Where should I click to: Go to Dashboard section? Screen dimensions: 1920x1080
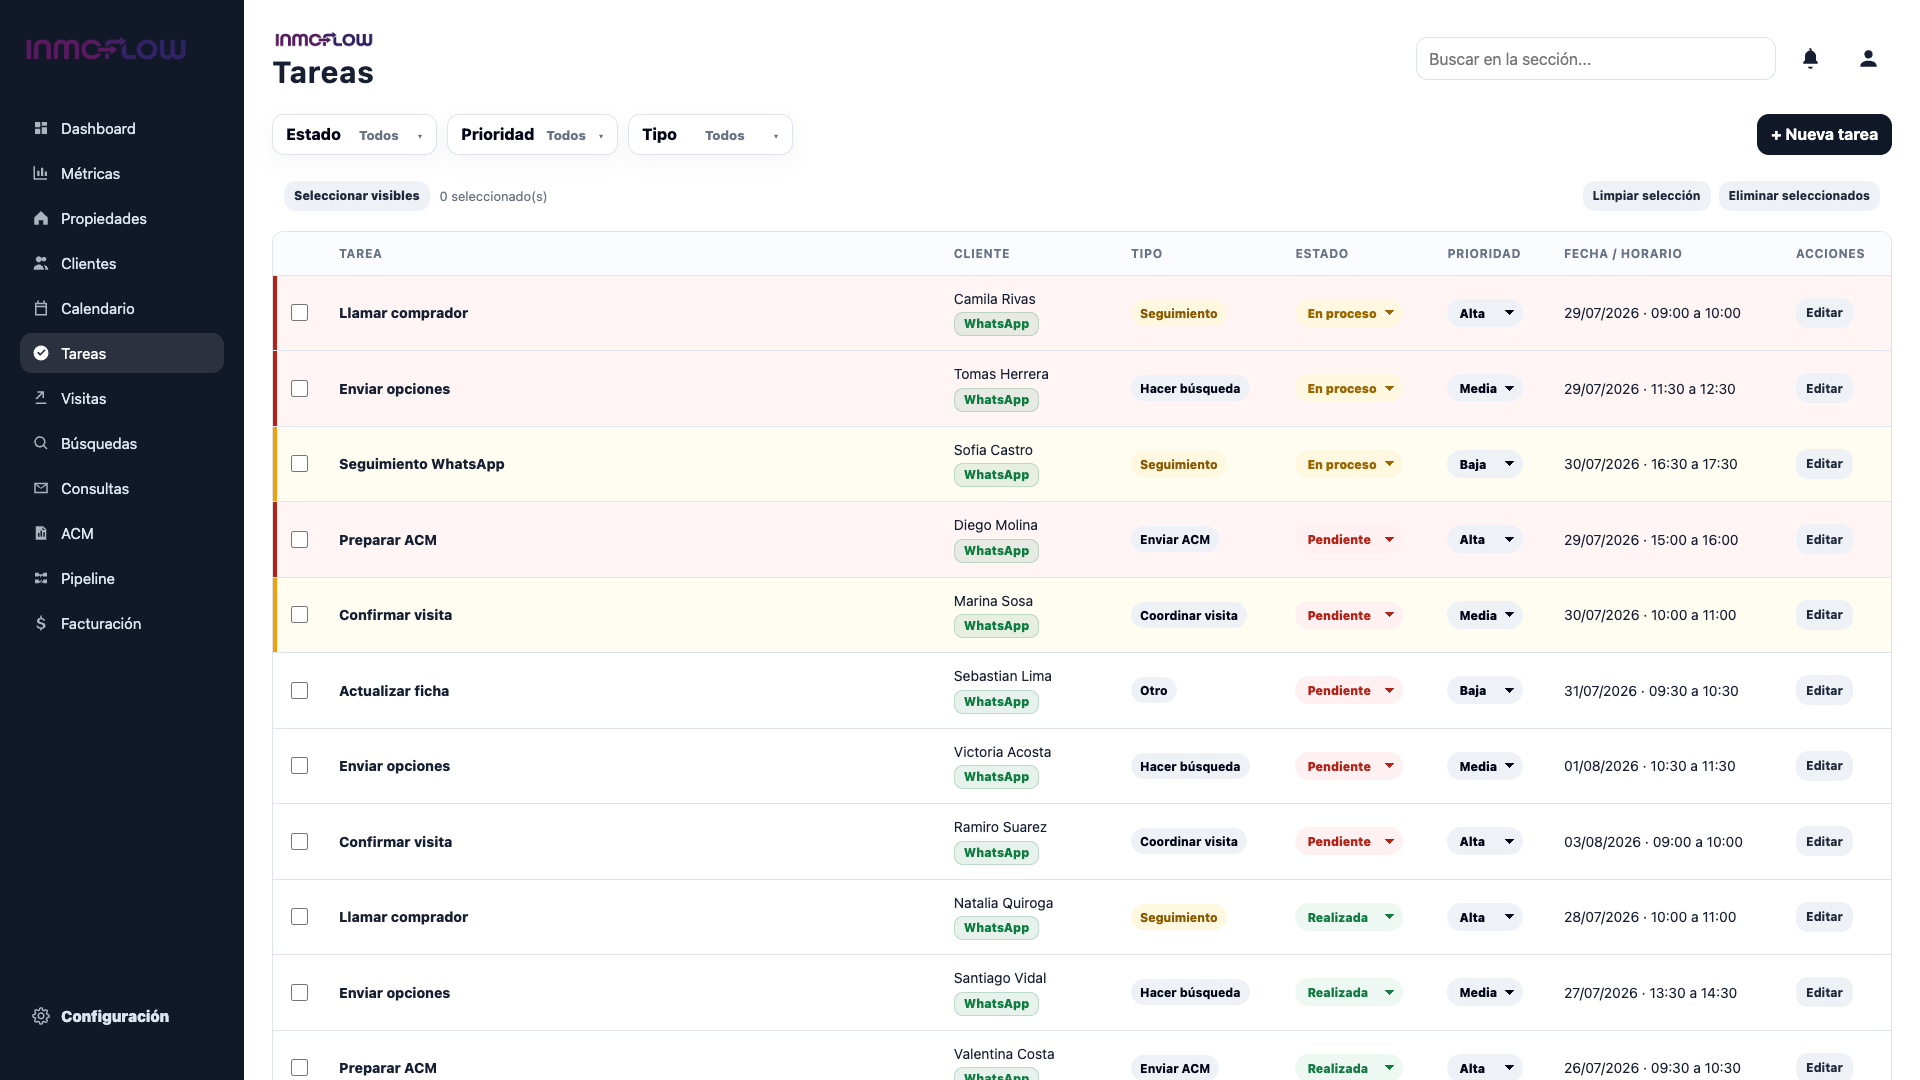point(122,128)
